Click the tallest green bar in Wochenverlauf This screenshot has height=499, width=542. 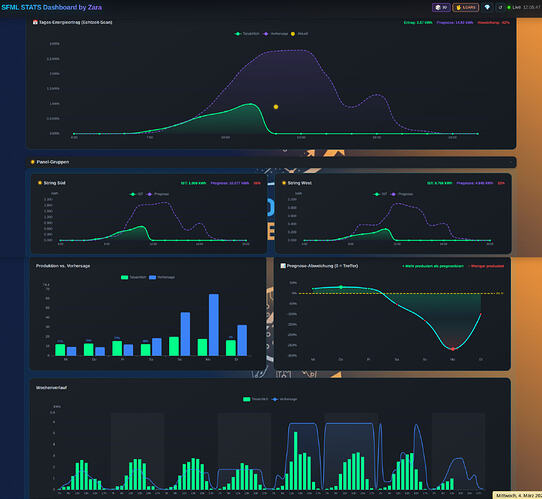click(x=296, y=461)
